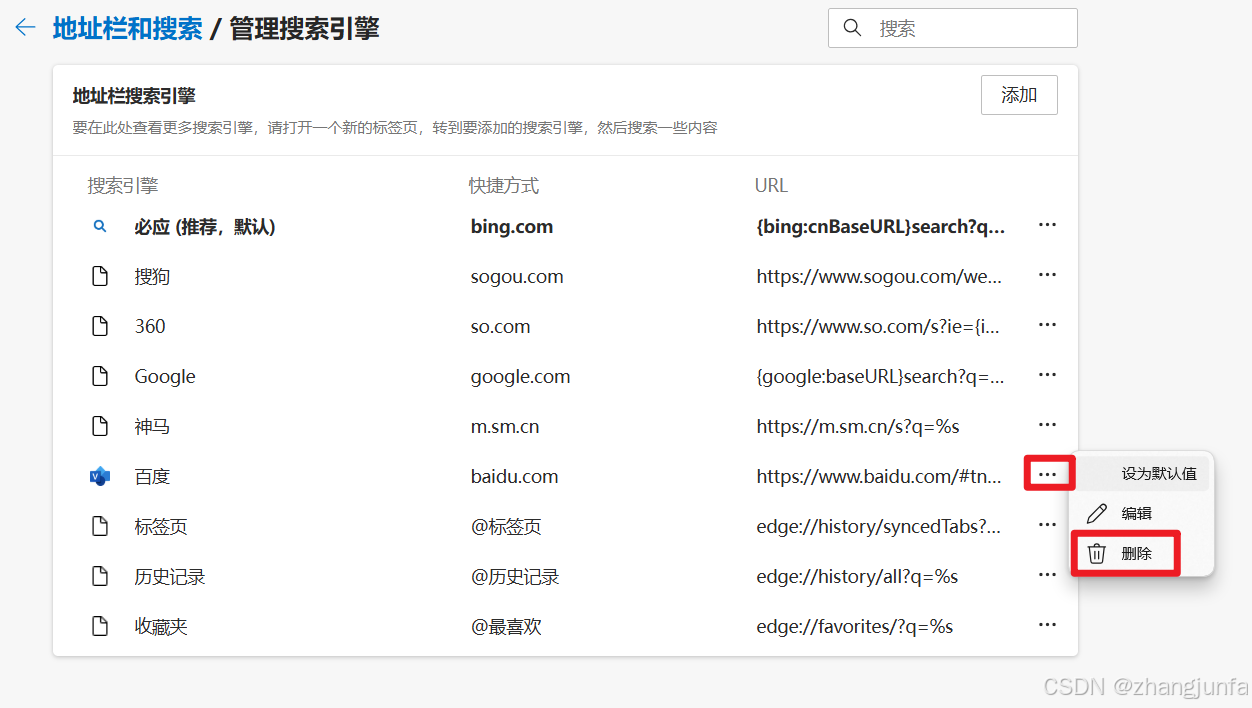
Task: Click the @标签页 shortcut text
Action: coord(506,527)
